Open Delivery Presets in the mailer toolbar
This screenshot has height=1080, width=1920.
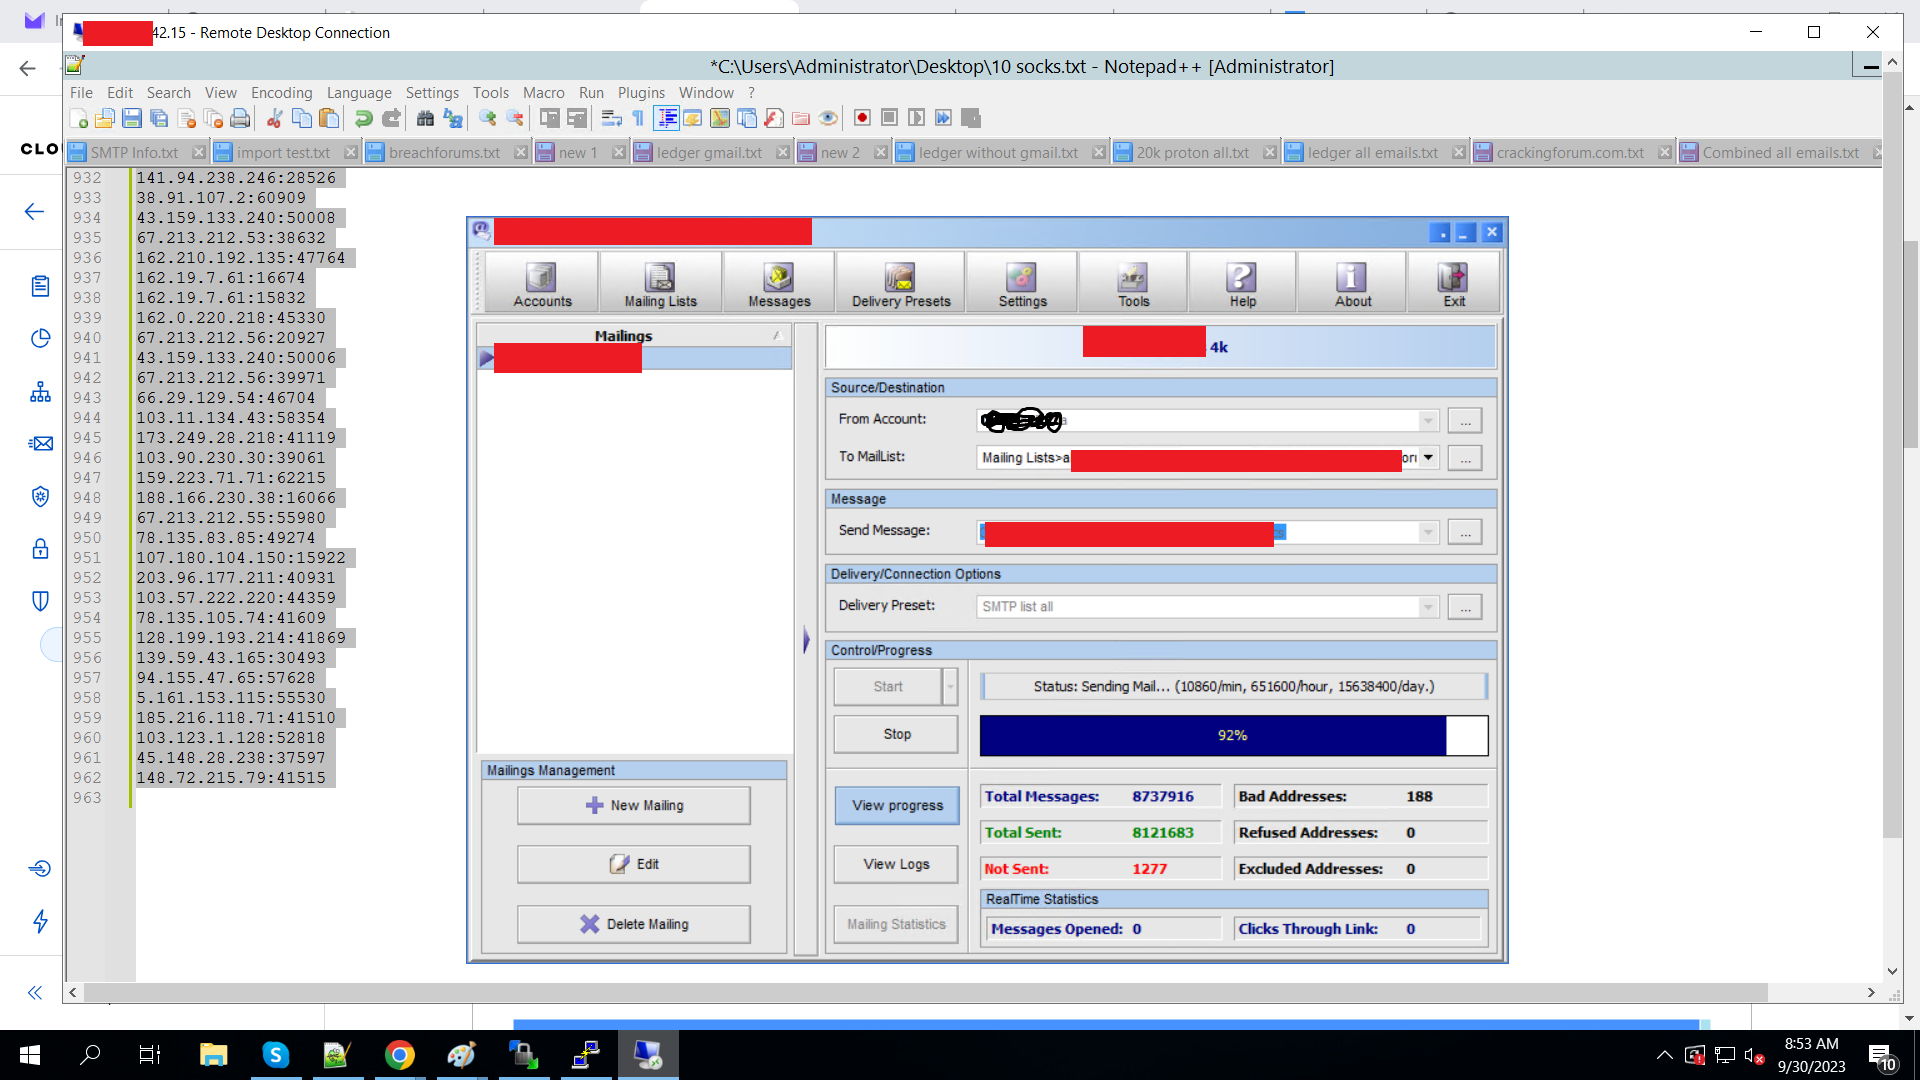coord(900,284)
